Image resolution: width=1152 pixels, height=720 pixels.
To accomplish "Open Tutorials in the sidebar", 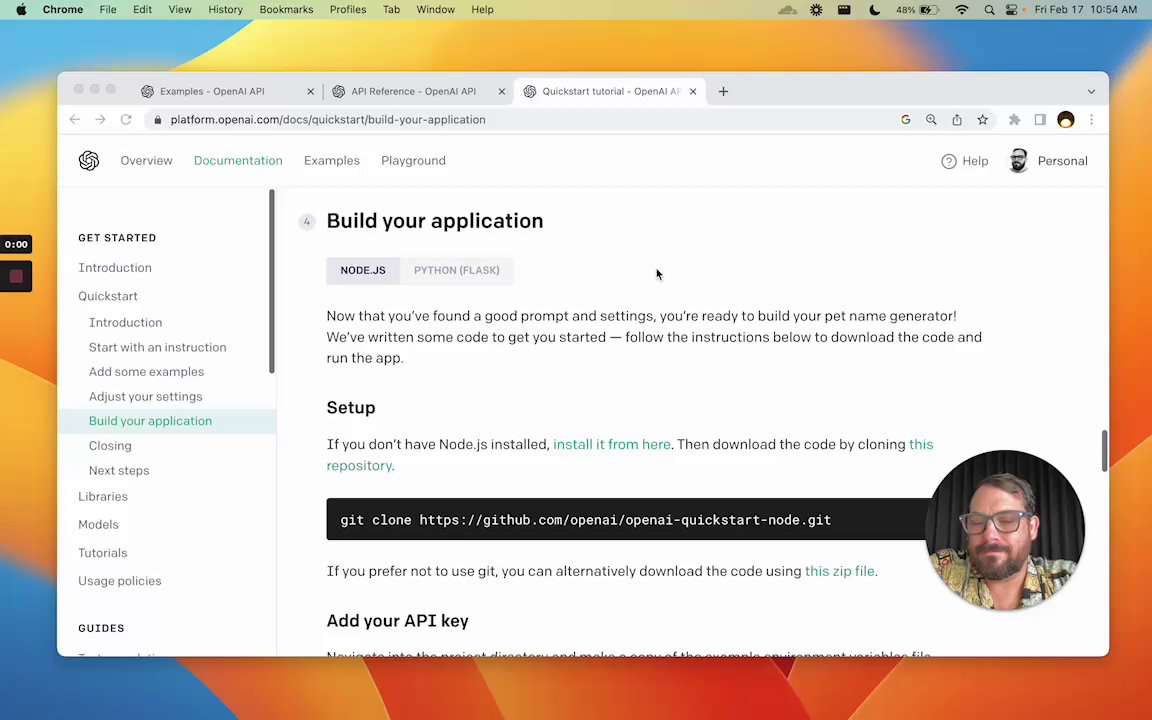I will point(103,552).
